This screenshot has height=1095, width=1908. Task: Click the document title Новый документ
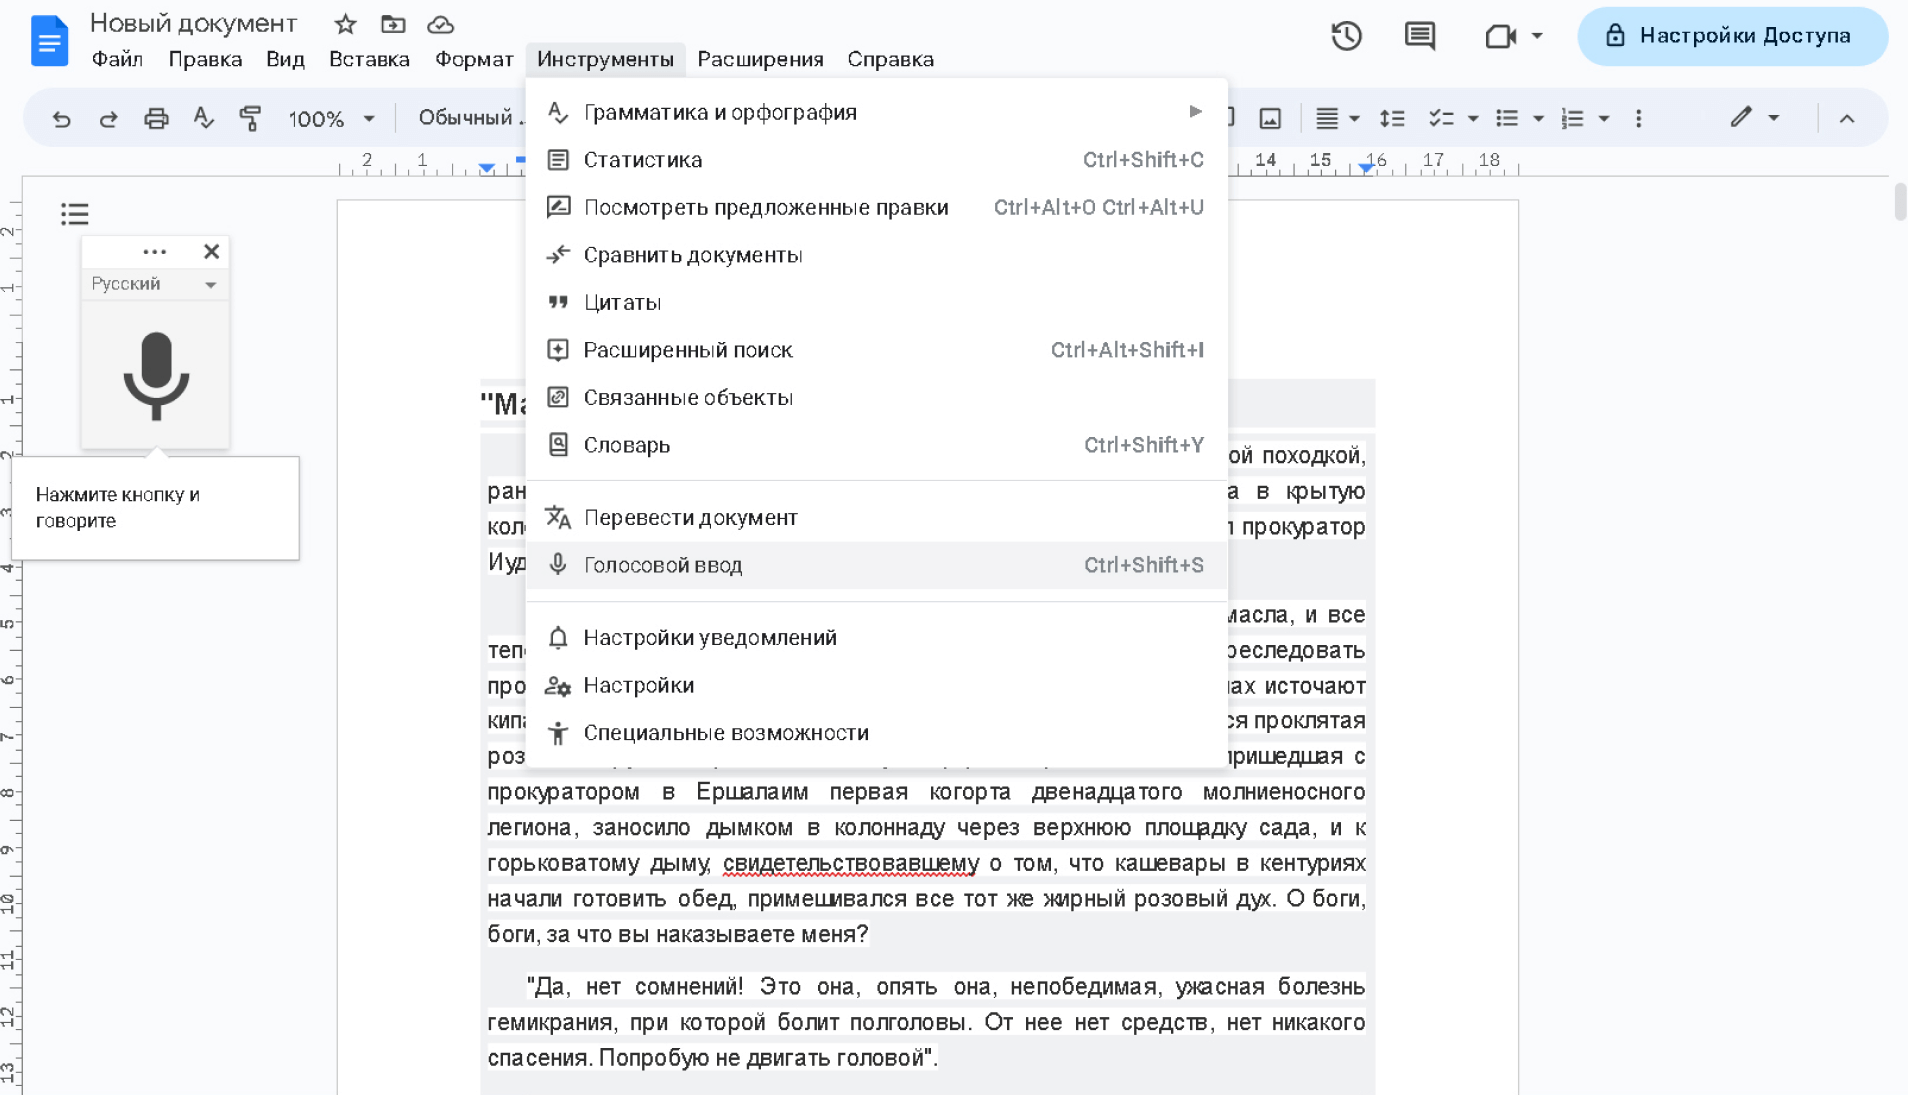coord(193,23)
